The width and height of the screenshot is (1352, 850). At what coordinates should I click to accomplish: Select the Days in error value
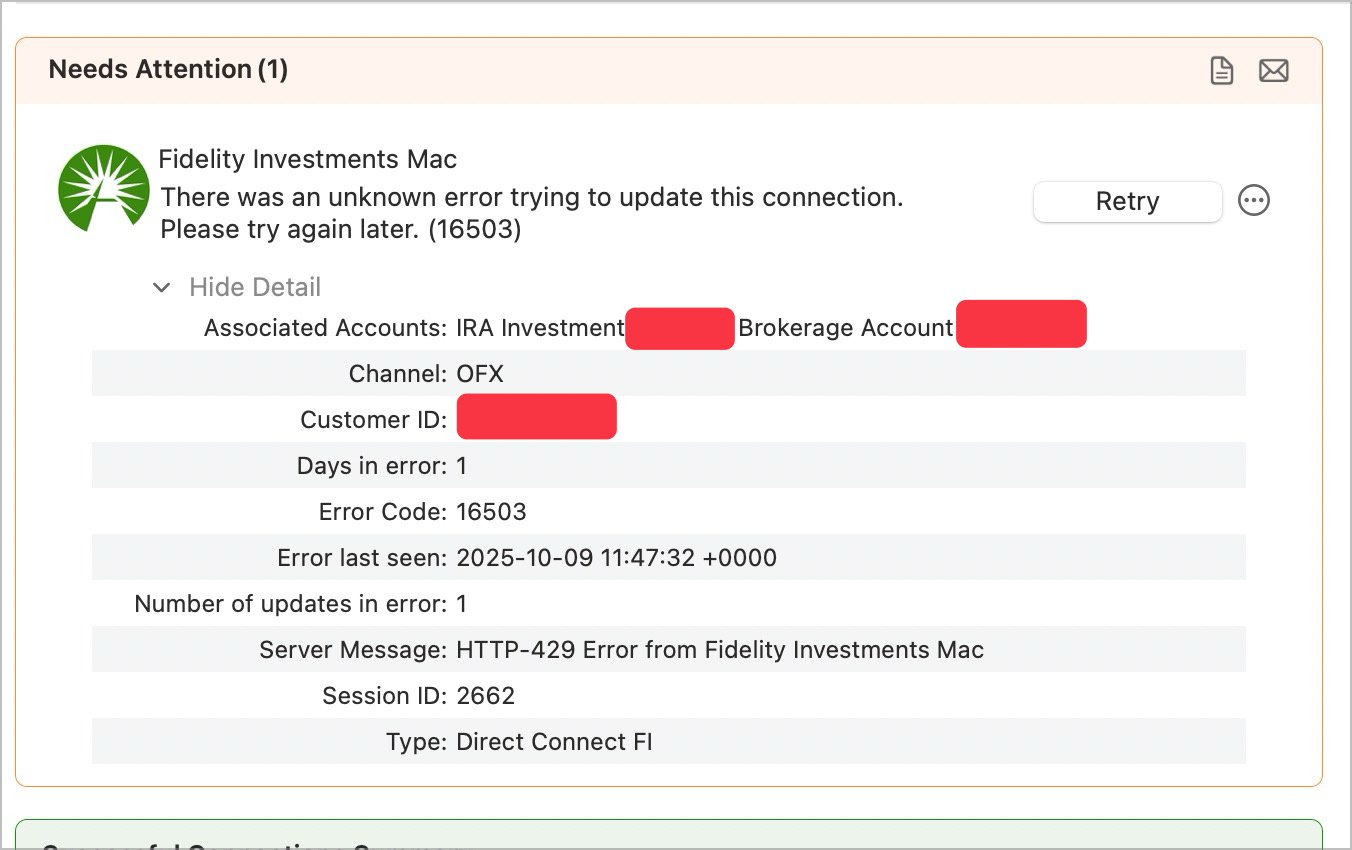462,466
